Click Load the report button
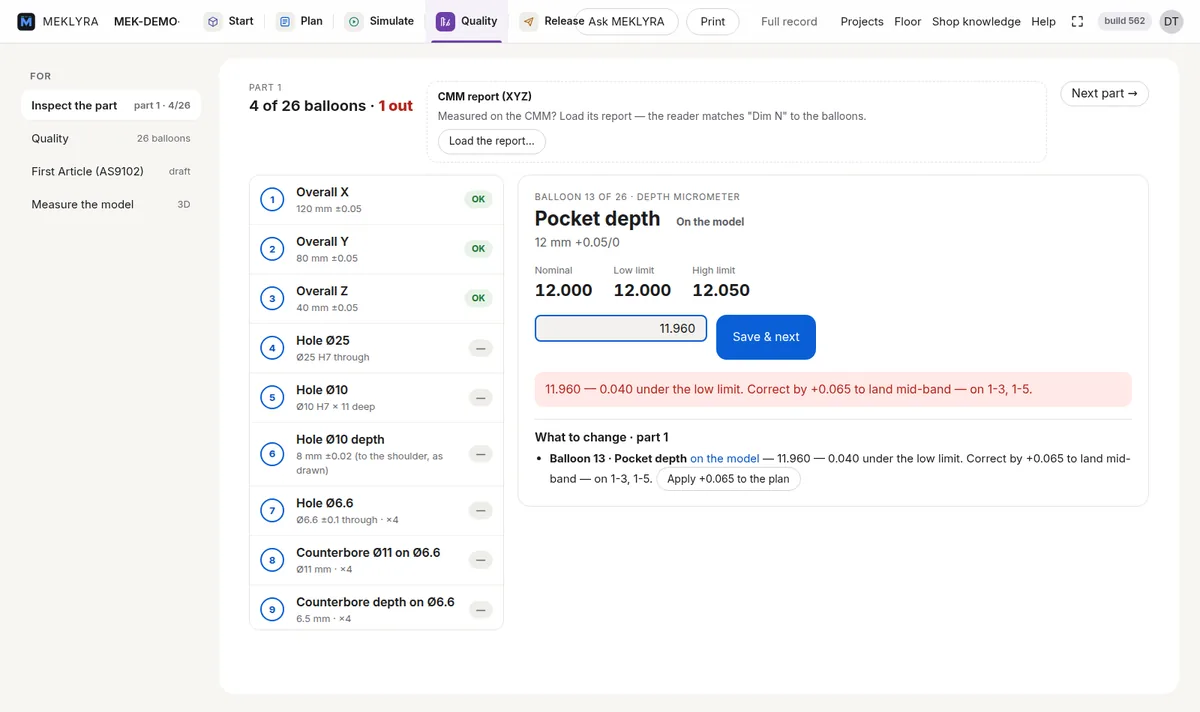Viewport: 1200px width, 712px height. [492, 141]
